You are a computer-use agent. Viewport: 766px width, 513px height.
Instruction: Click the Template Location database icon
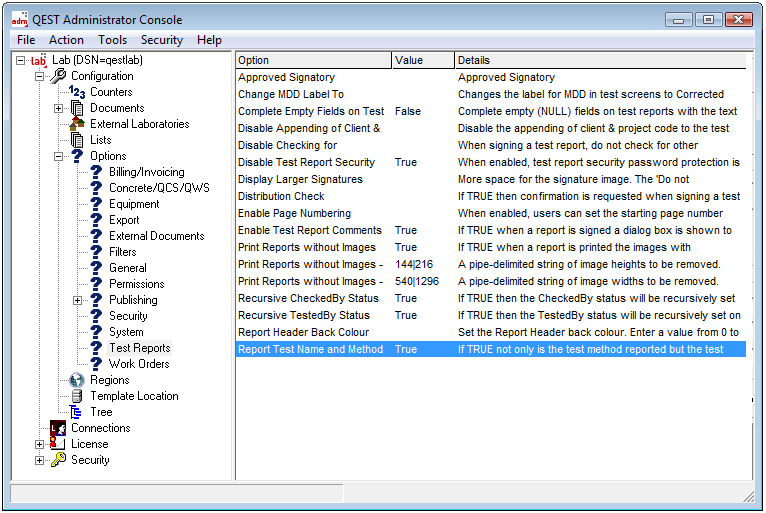coord(77,396)
